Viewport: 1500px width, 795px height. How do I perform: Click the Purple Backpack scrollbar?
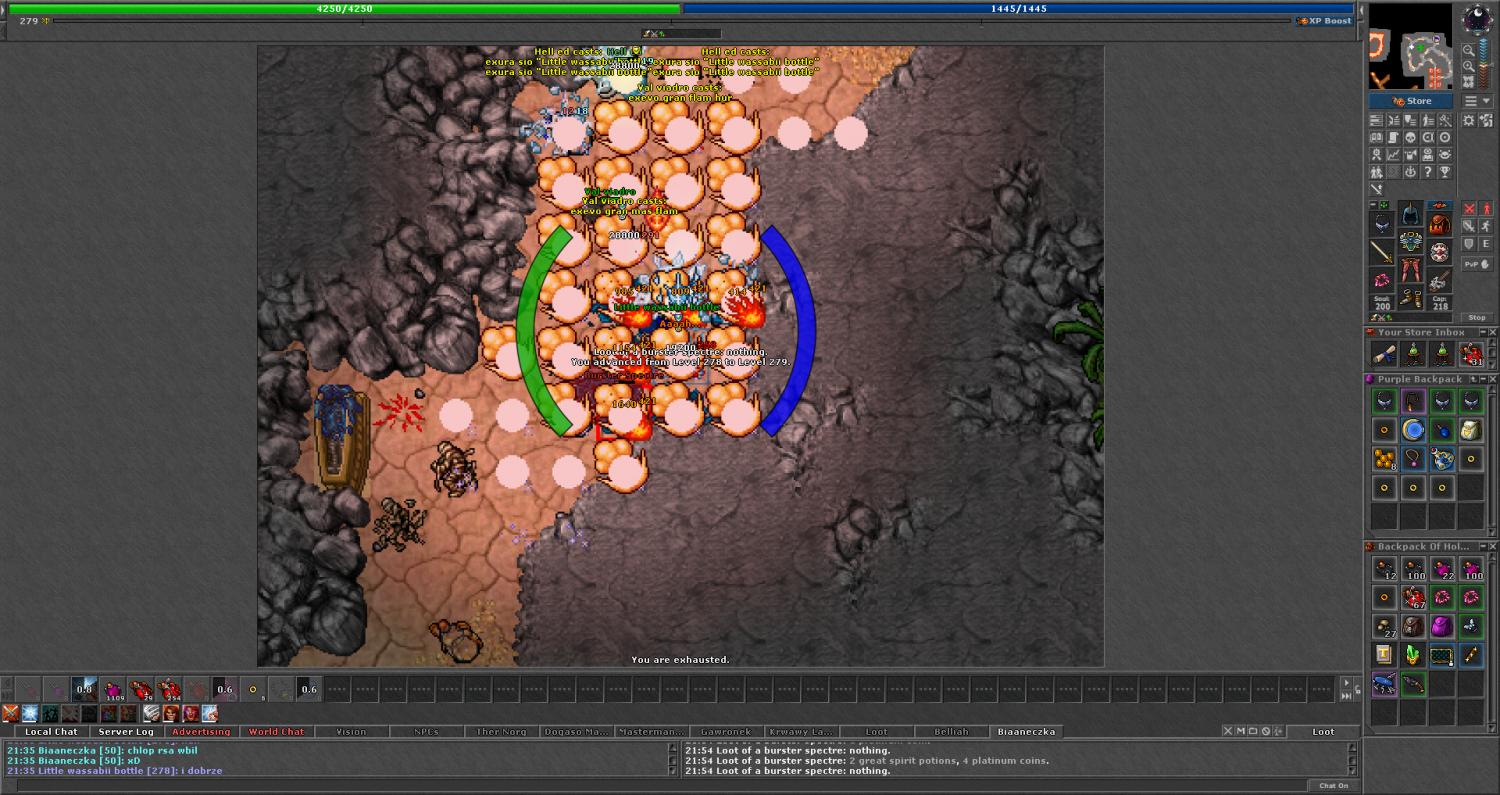pos(1494,457)
